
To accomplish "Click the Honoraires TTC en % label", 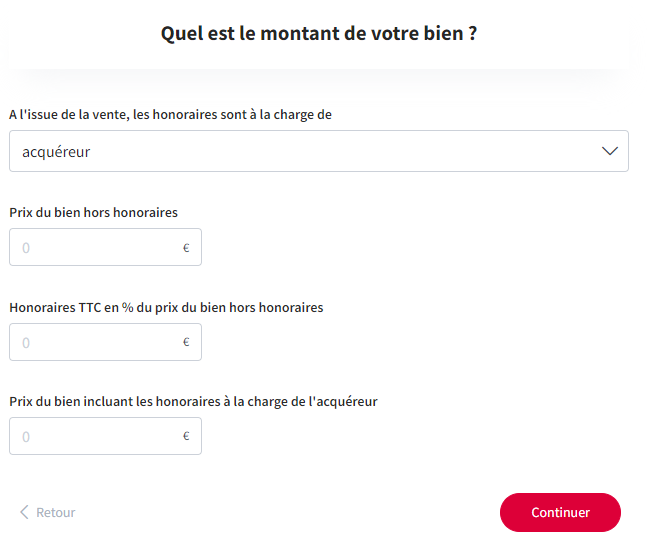I will tap(166, 307).
